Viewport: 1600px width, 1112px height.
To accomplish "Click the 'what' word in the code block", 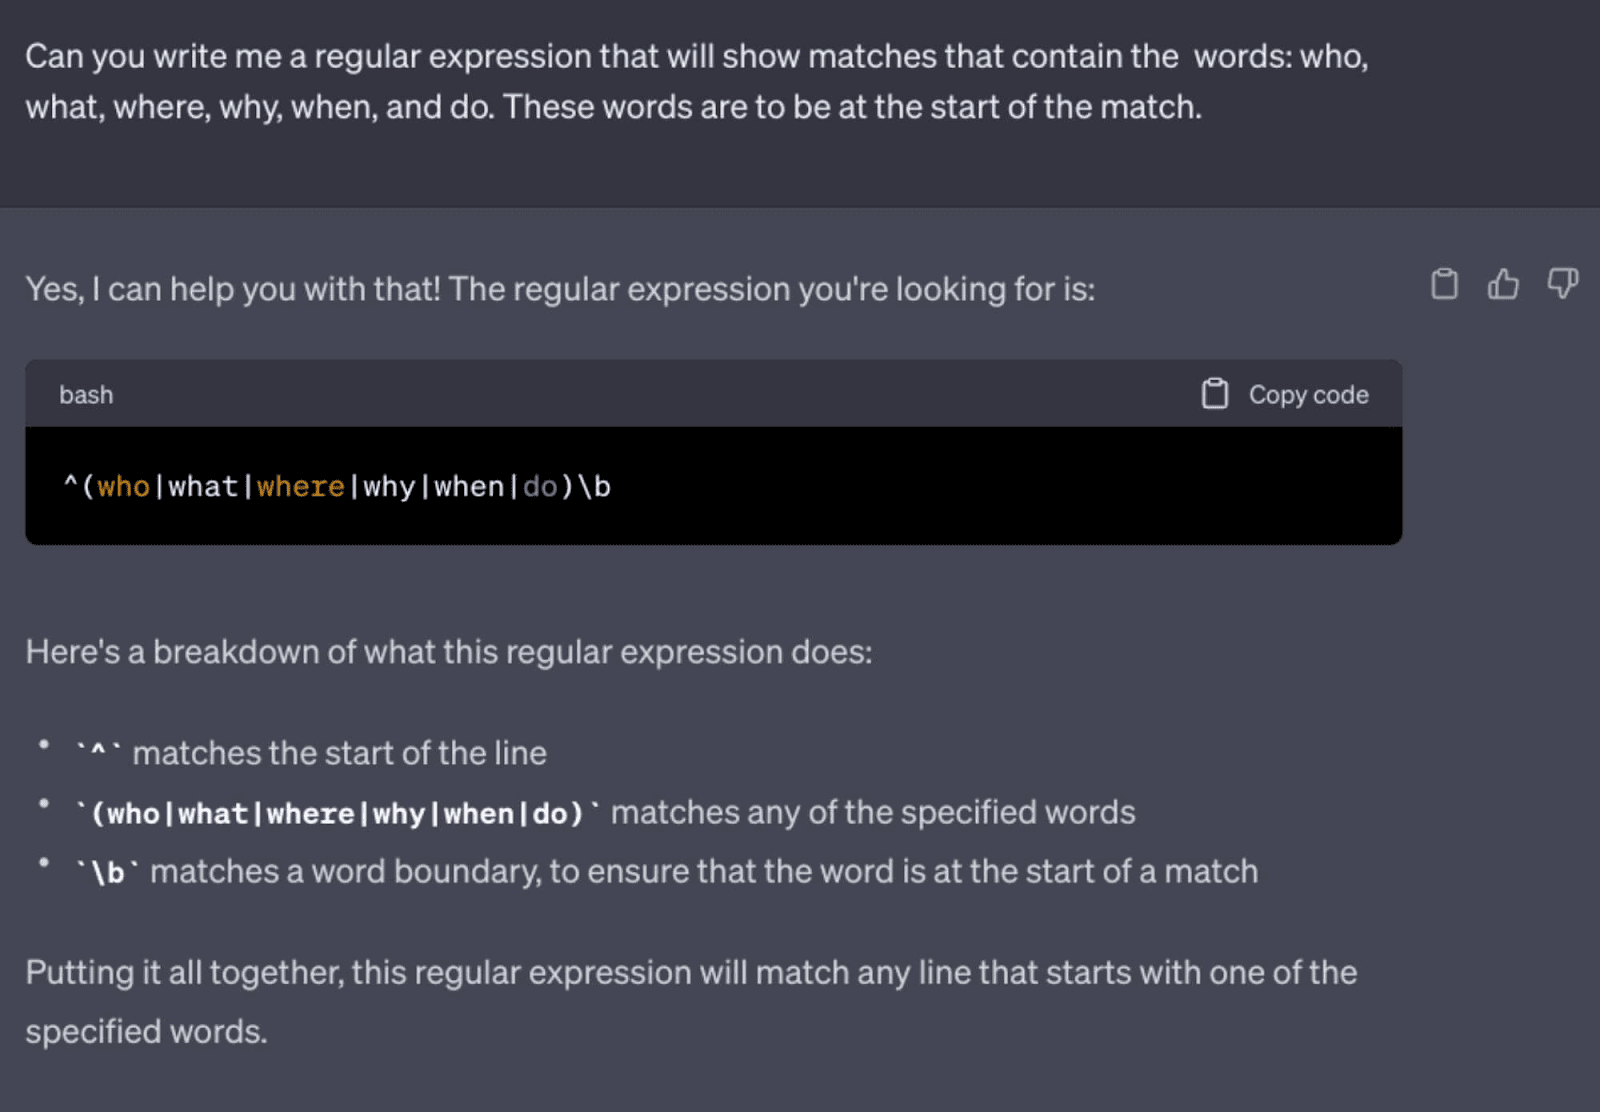I will [203, 487].
